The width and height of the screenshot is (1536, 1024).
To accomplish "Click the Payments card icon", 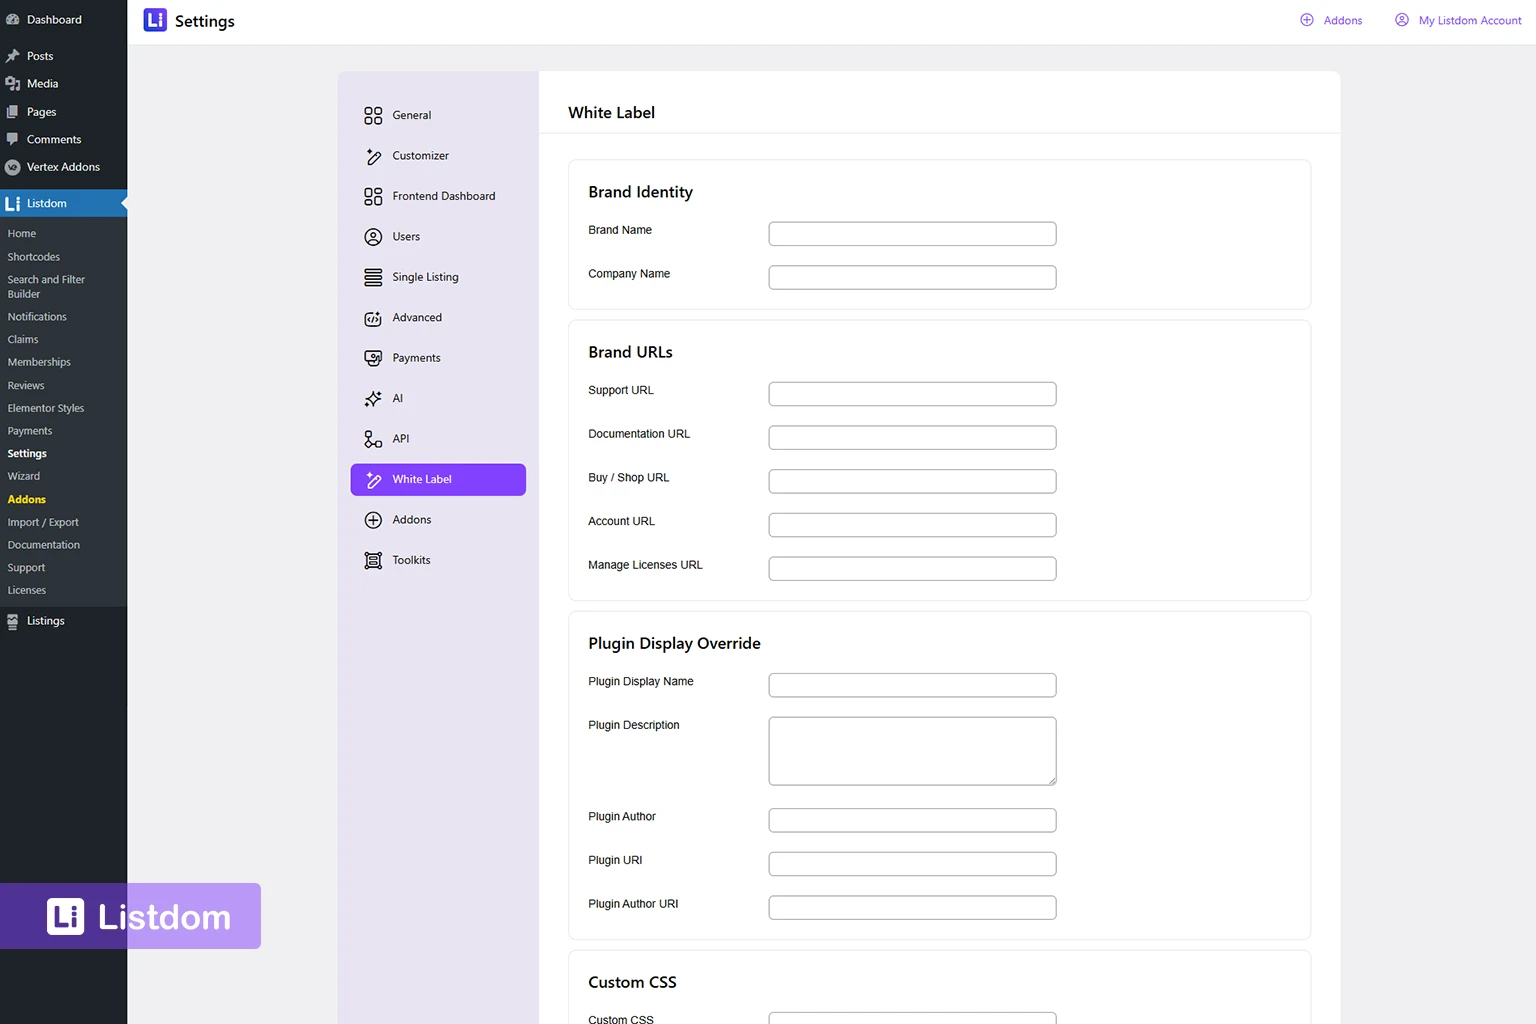I will pos(373,358).
